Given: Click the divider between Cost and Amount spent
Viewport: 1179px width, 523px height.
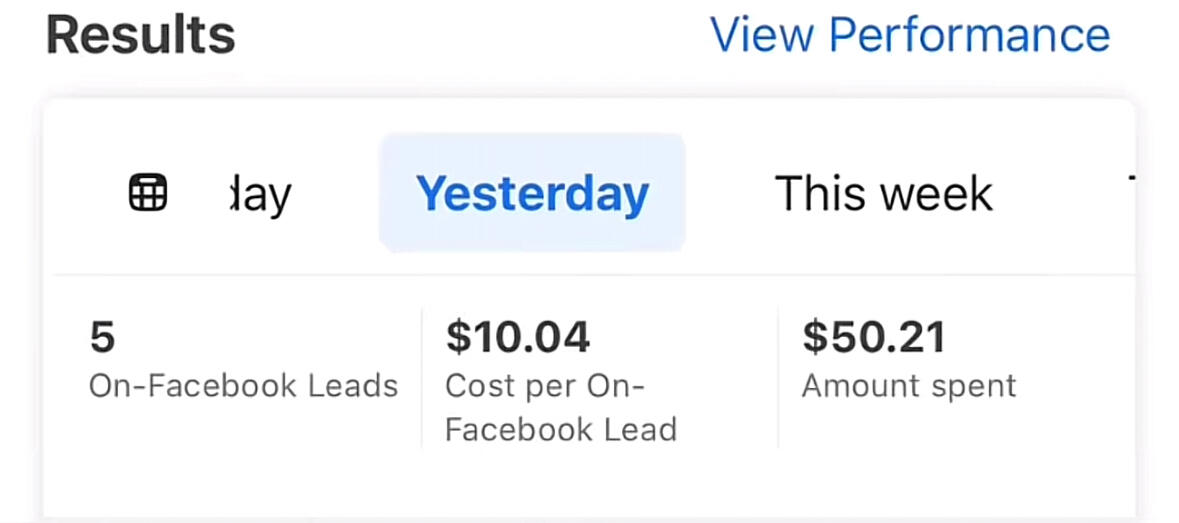Looking at the screenshot, I should pos(778,378).
